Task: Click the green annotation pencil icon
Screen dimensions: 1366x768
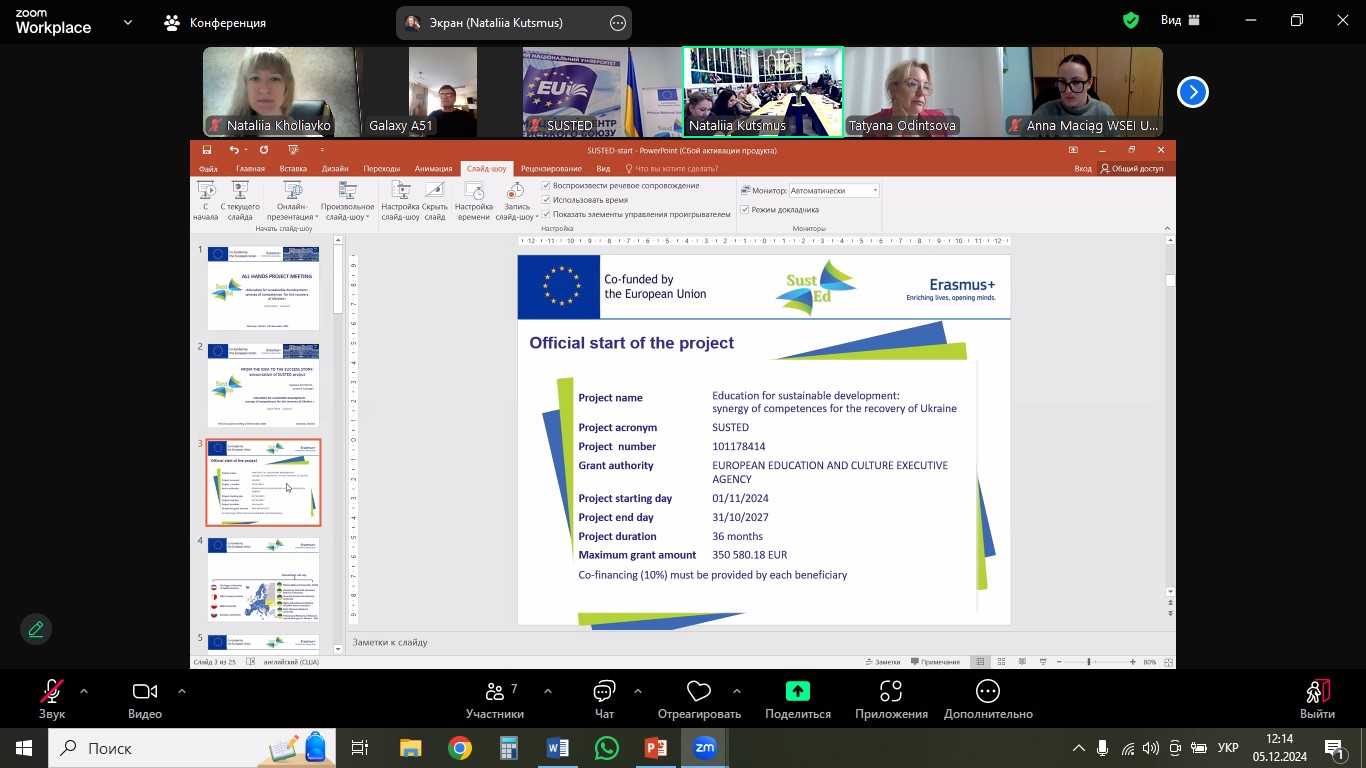Action: tap(36, 629)
